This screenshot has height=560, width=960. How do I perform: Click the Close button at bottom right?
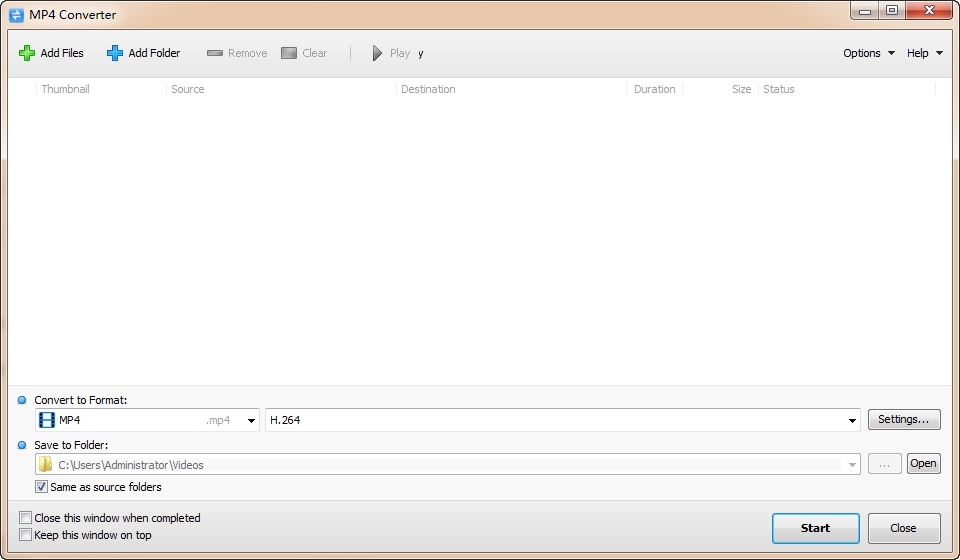(x=904, y=528)
